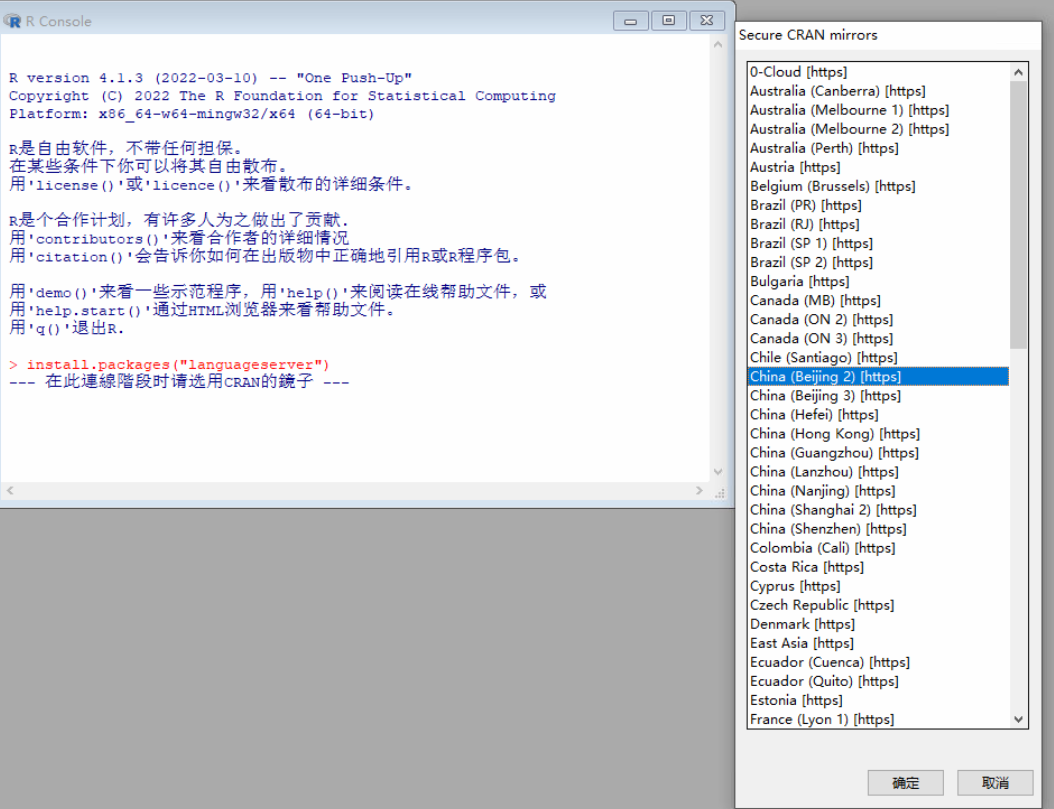
Task: Click the console scrollbar down arrow
Action: tap(719, 471)
